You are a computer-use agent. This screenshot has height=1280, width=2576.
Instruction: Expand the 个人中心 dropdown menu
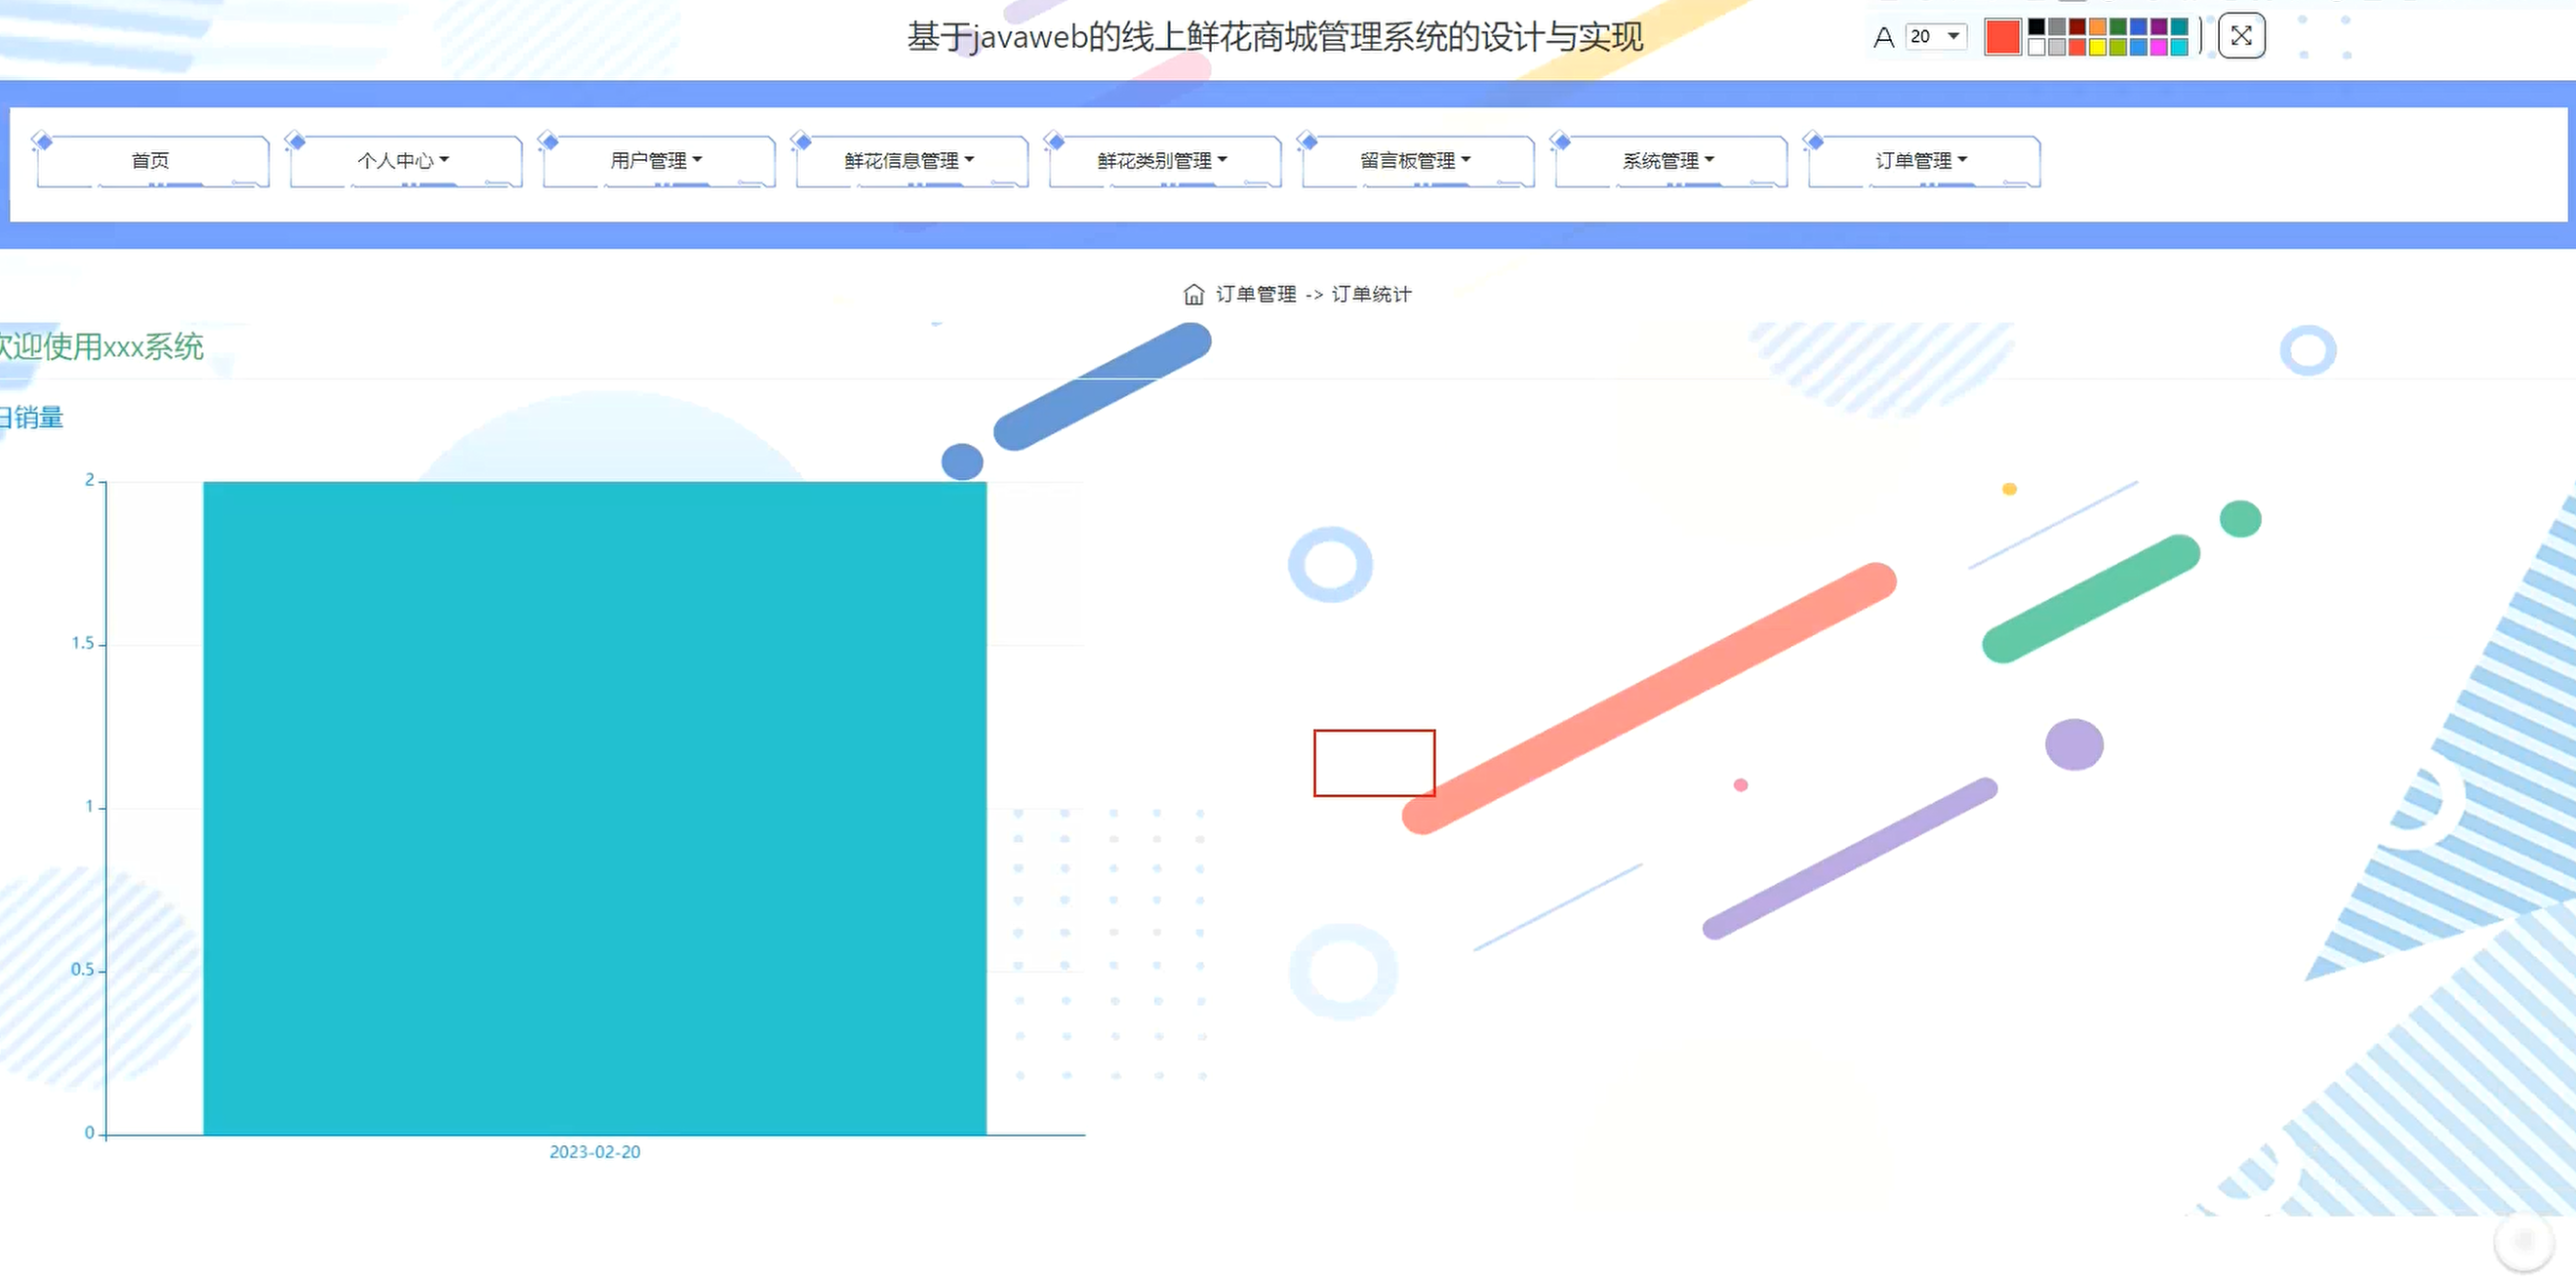[405, 161]
